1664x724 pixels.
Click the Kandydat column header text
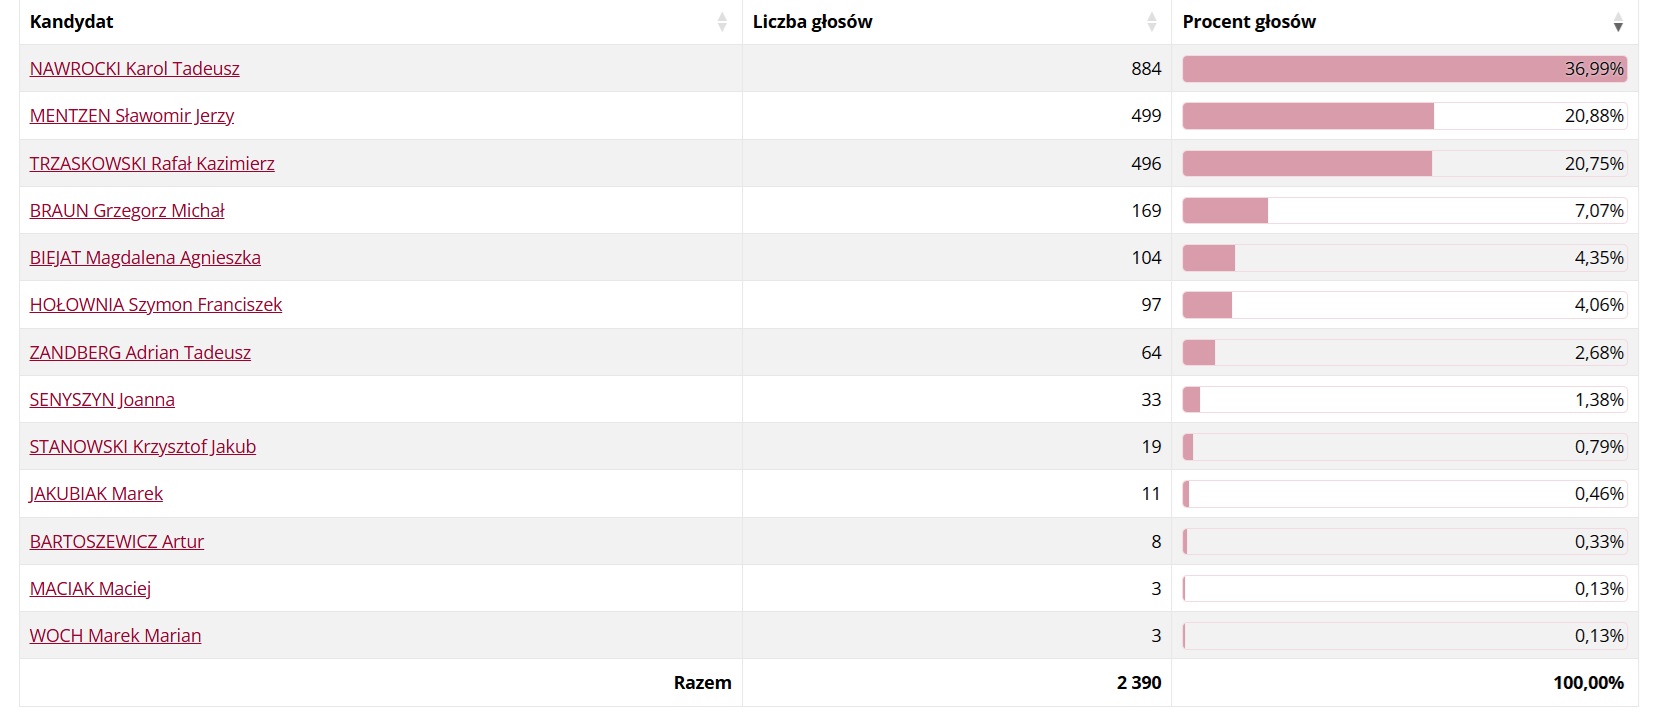point(71,22)
